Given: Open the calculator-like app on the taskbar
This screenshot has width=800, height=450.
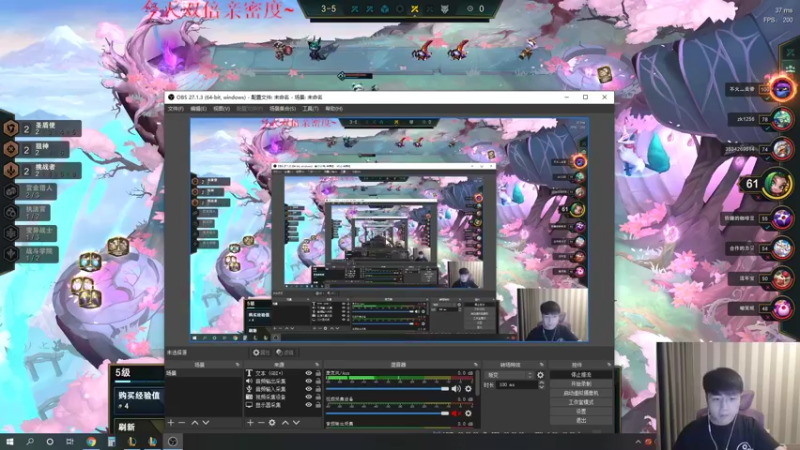Looking at the screenshot, I should pyautogui.click(x=111, y=441).
